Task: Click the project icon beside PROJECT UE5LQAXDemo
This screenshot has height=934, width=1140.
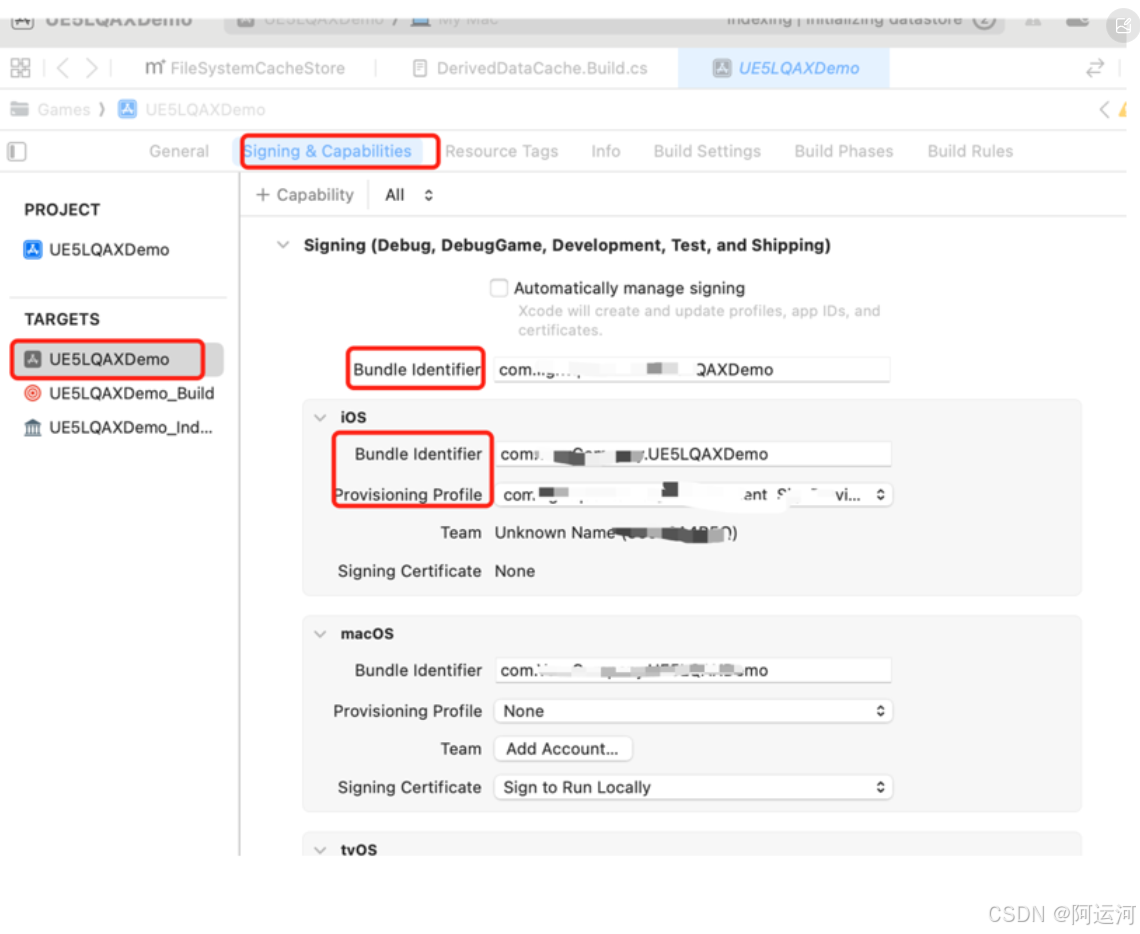Action: (x=33, y=250)
